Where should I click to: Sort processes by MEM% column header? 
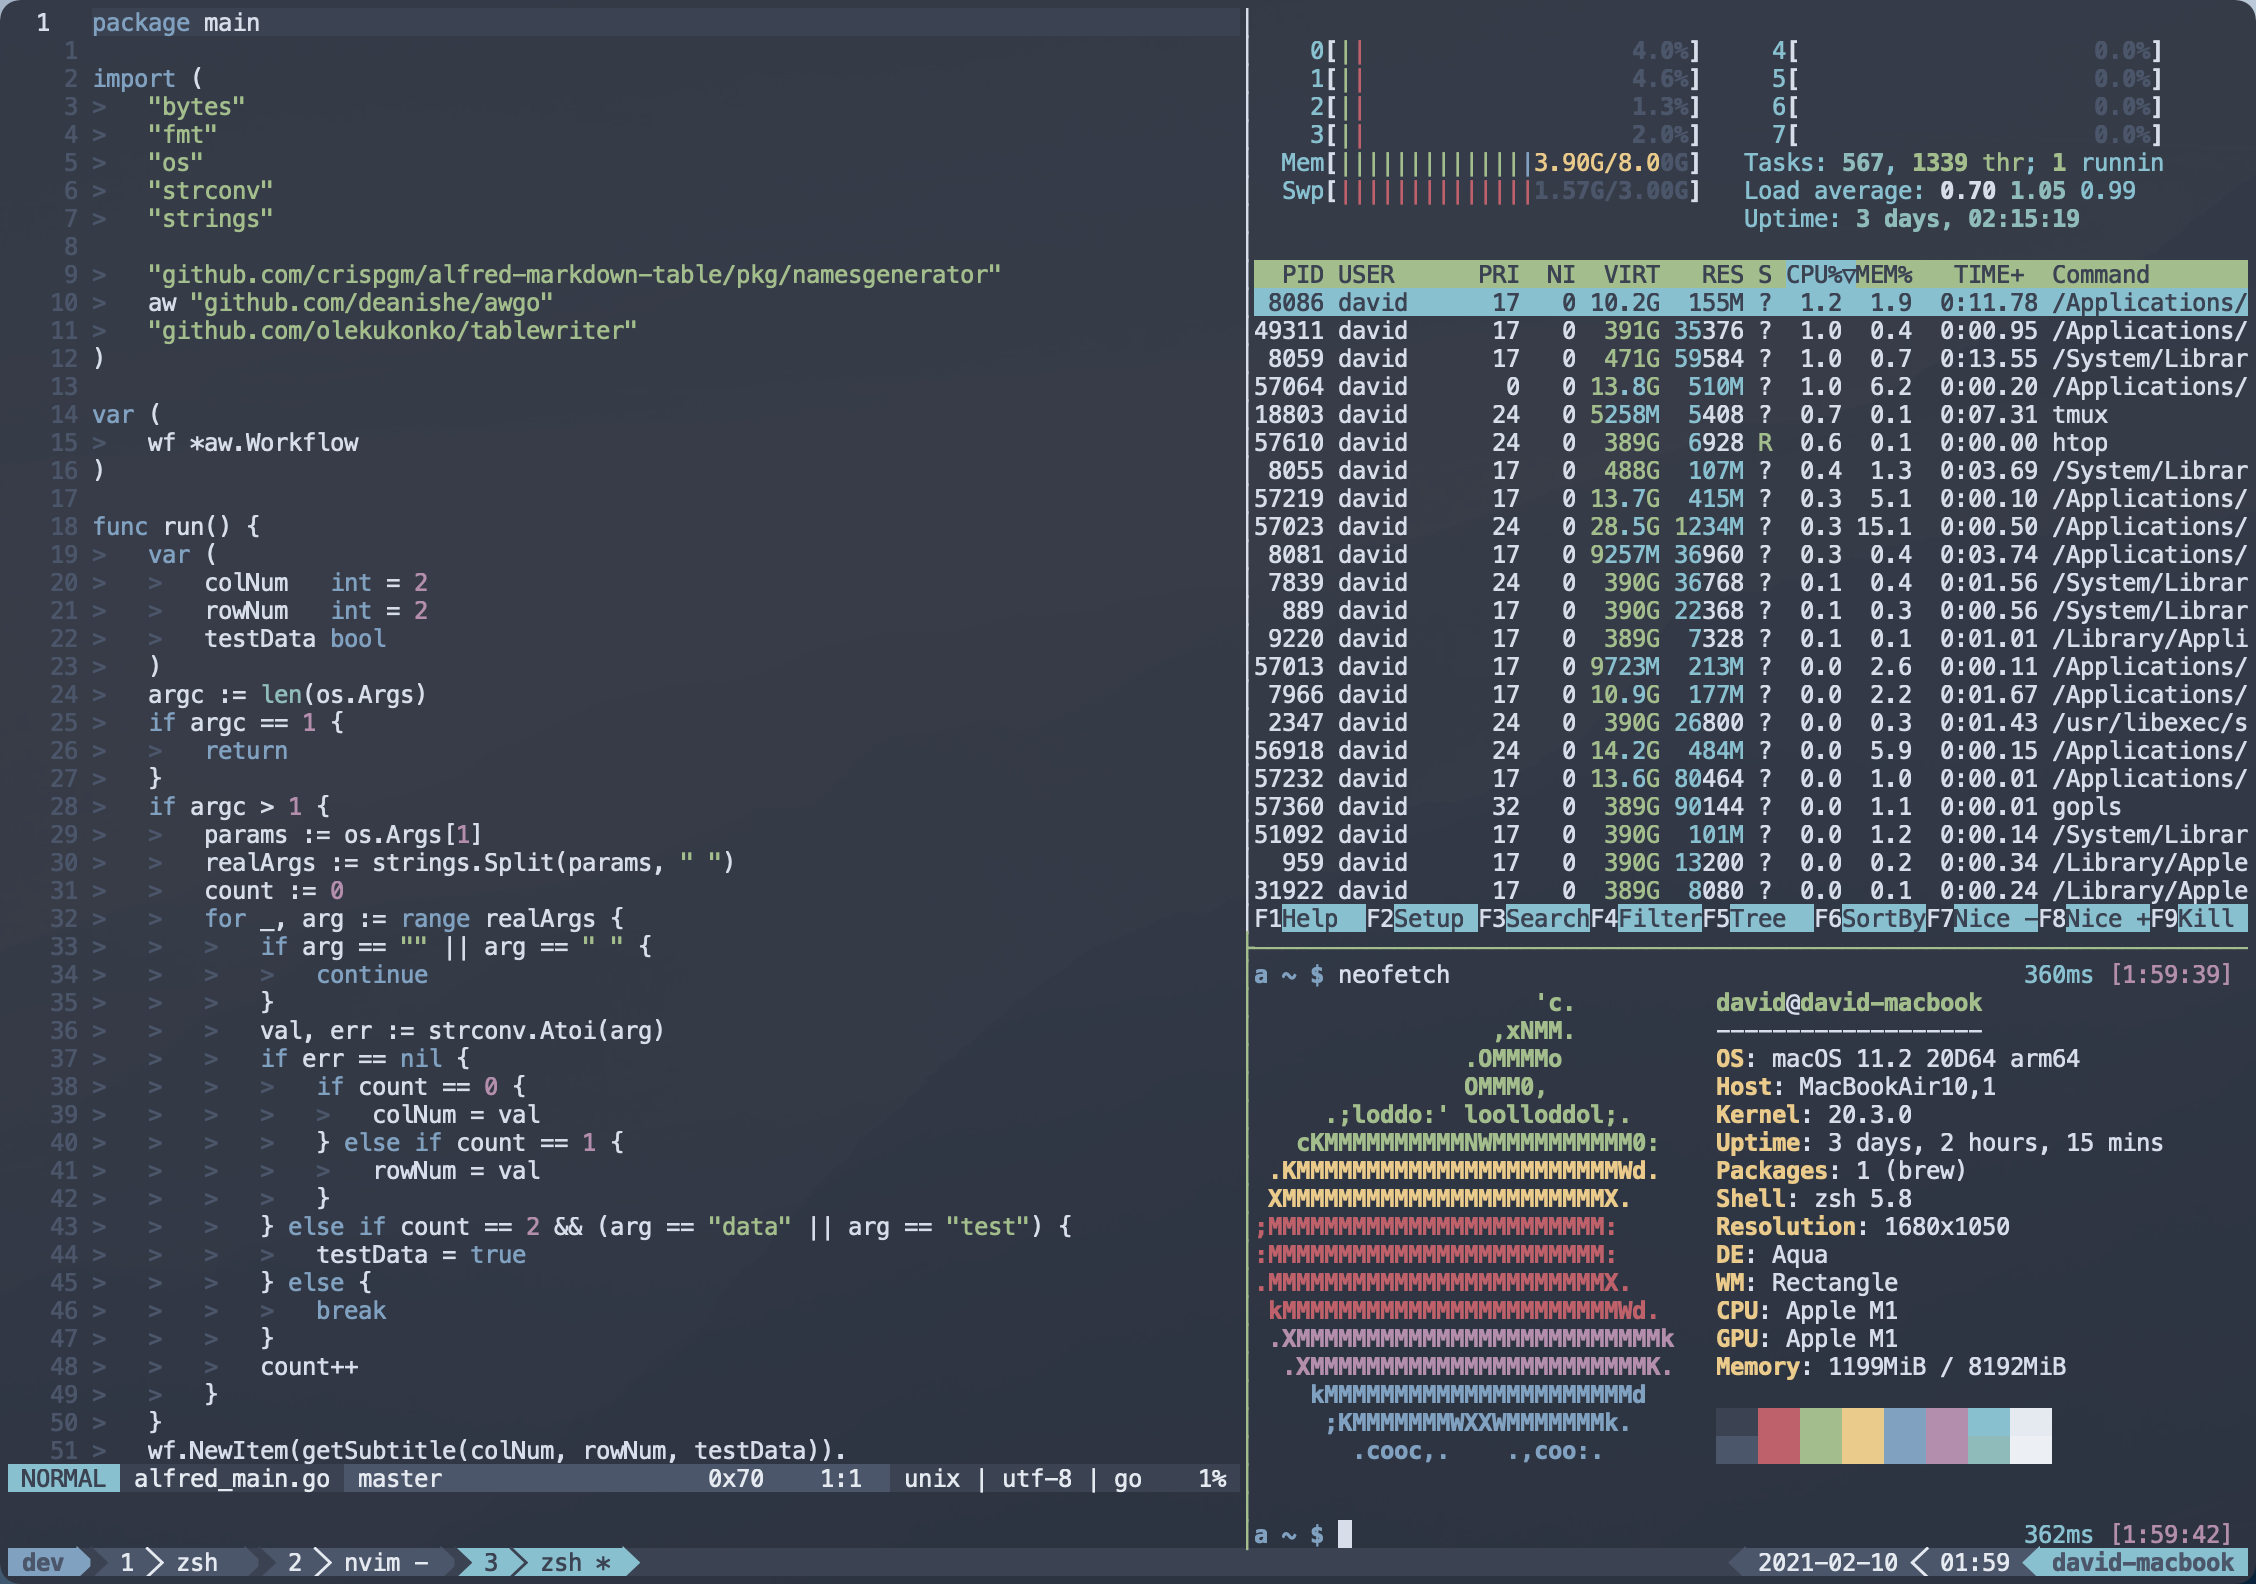coord(1885,275)
